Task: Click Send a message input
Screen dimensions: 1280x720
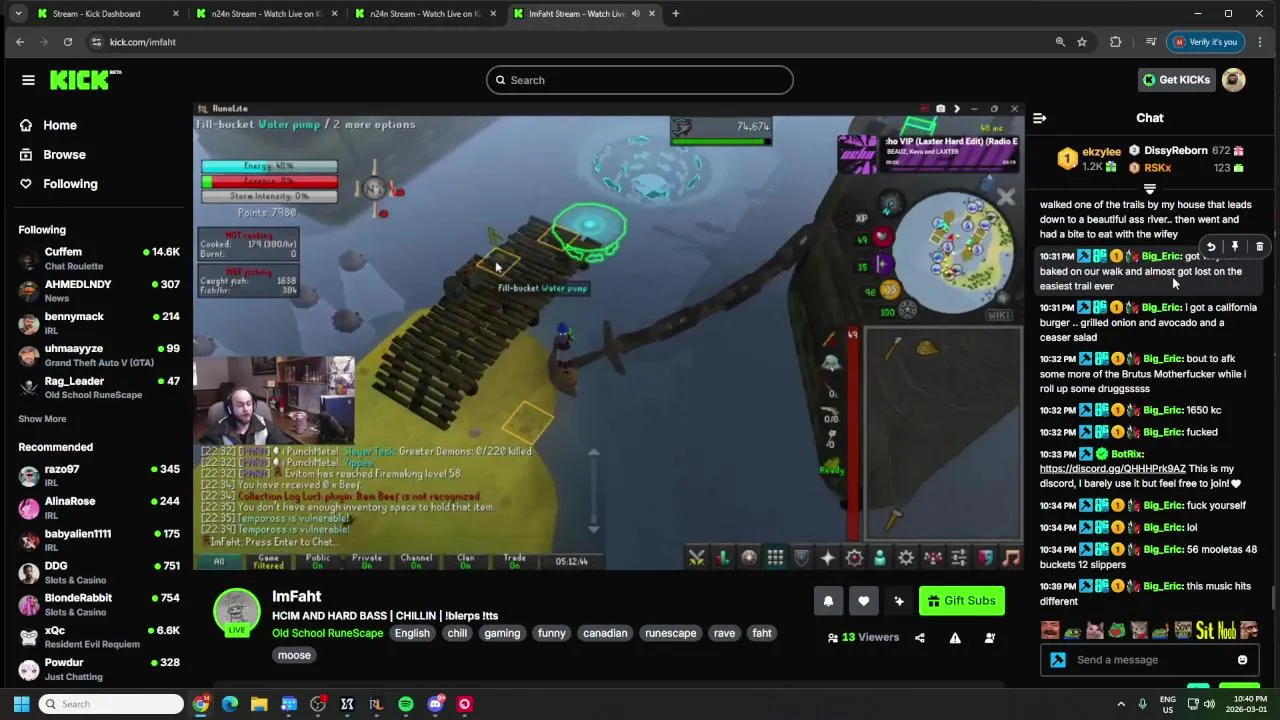Action: click(1150, 660)
